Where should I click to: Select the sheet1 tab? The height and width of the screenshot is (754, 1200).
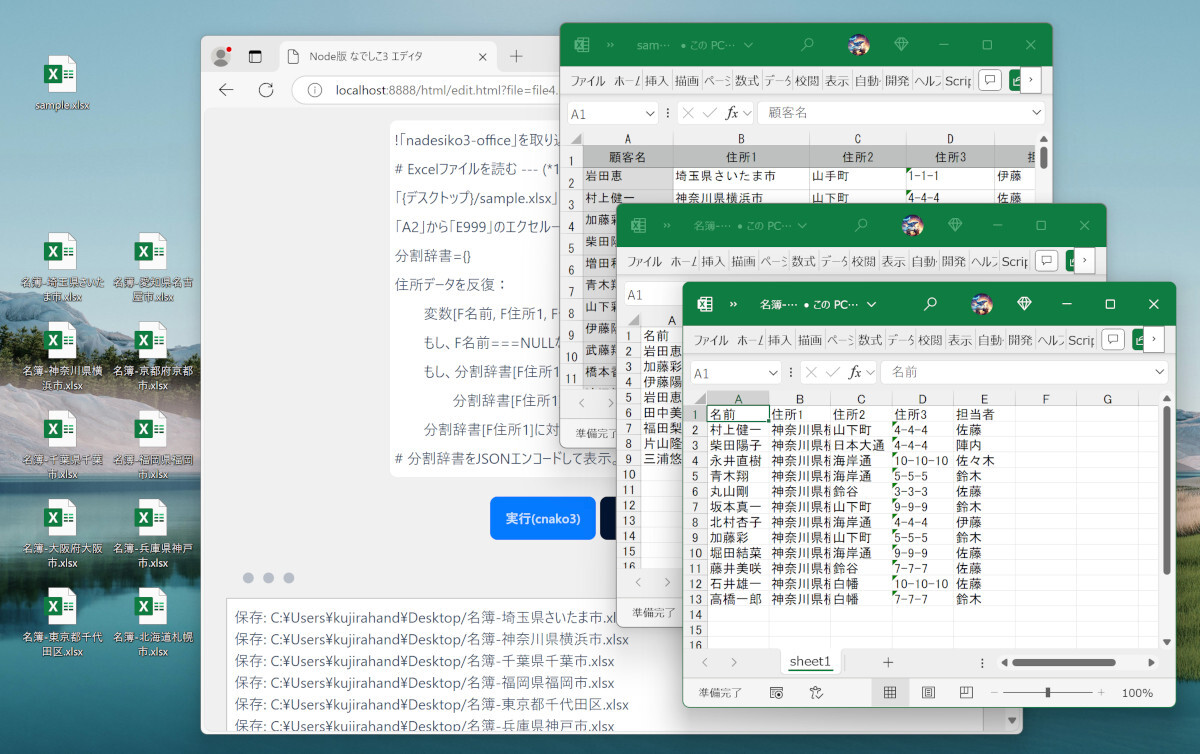pos(810,662)
